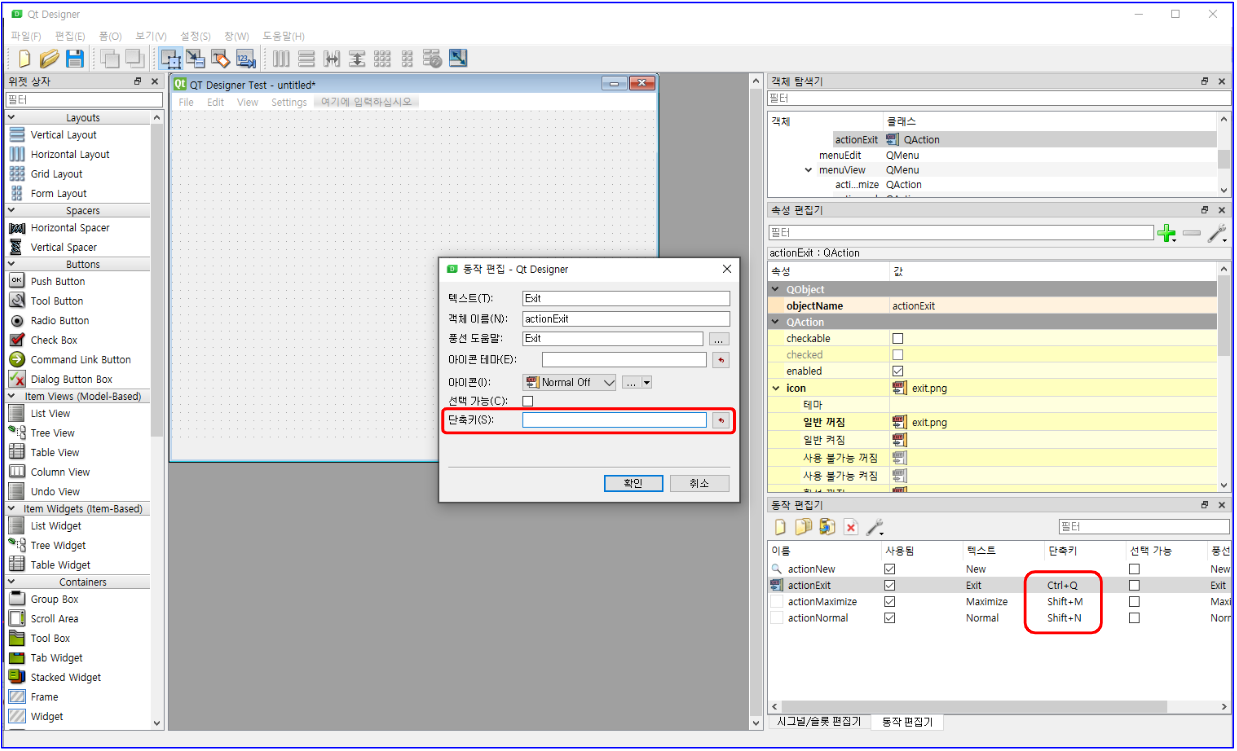Toggle the enabled property checkbox
This screenshot has width=1237, height=751.
point(897,371)
